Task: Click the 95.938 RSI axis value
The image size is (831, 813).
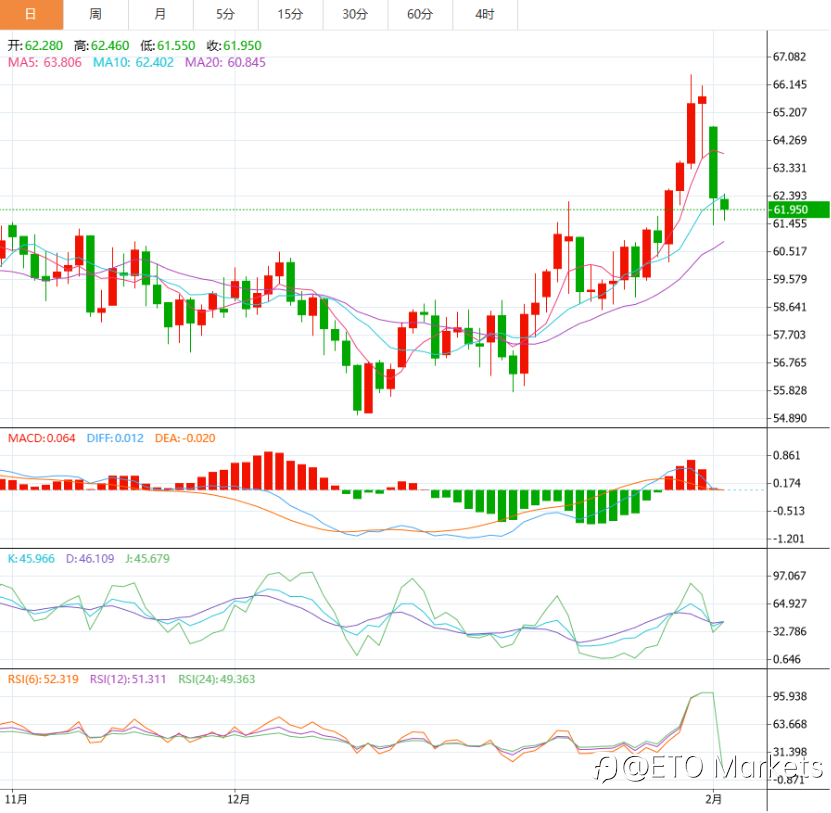Action: point(790,696)
